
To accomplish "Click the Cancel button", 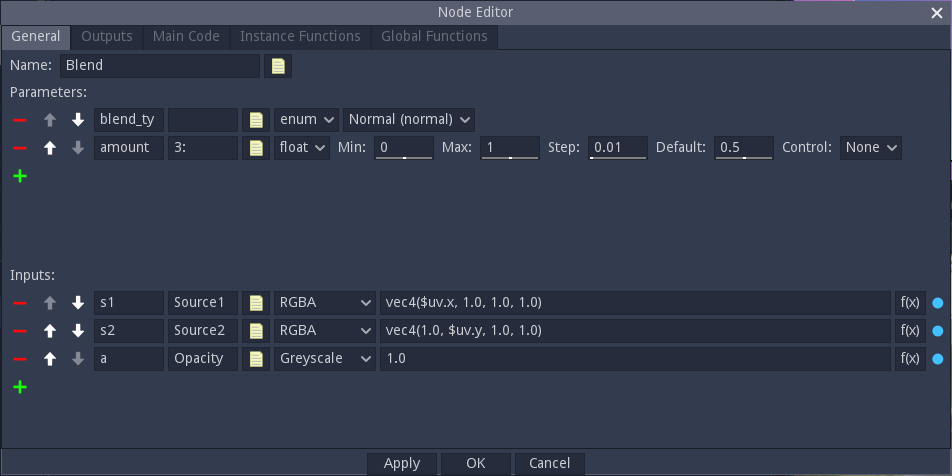I will point(549,464).
